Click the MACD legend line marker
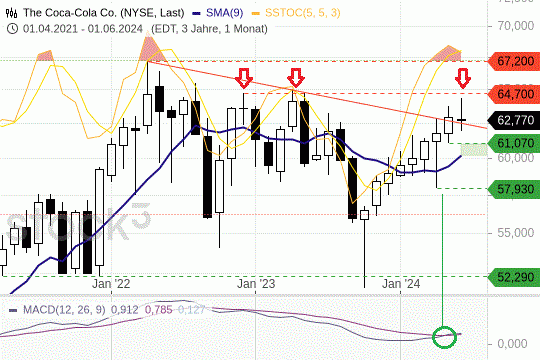This screenshot has height=360, width=540. [13, 310]
